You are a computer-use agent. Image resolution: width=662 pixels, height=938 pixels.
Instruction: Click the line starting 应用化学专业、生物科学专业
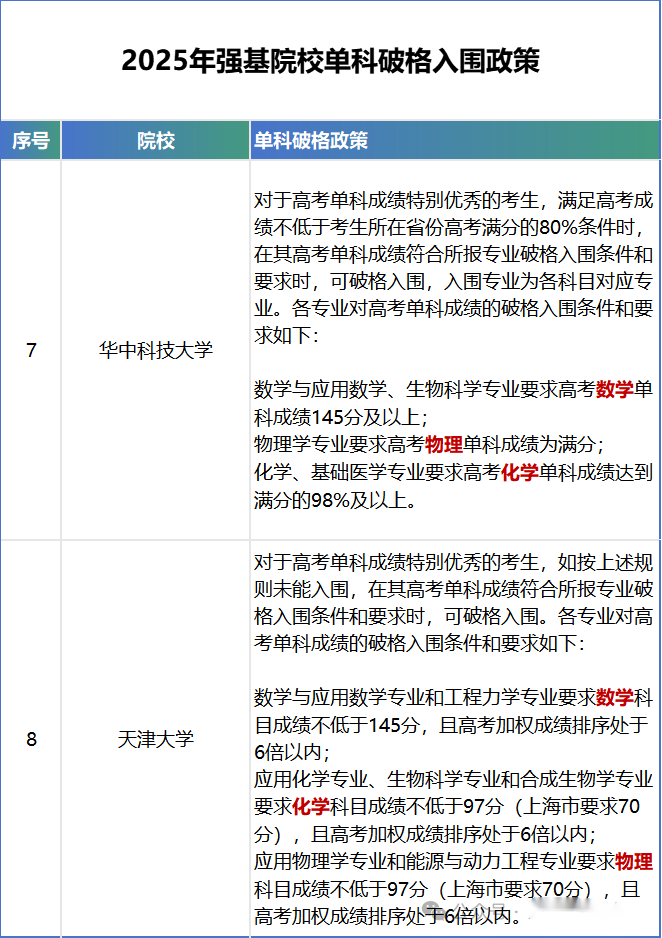coord(453,779)
